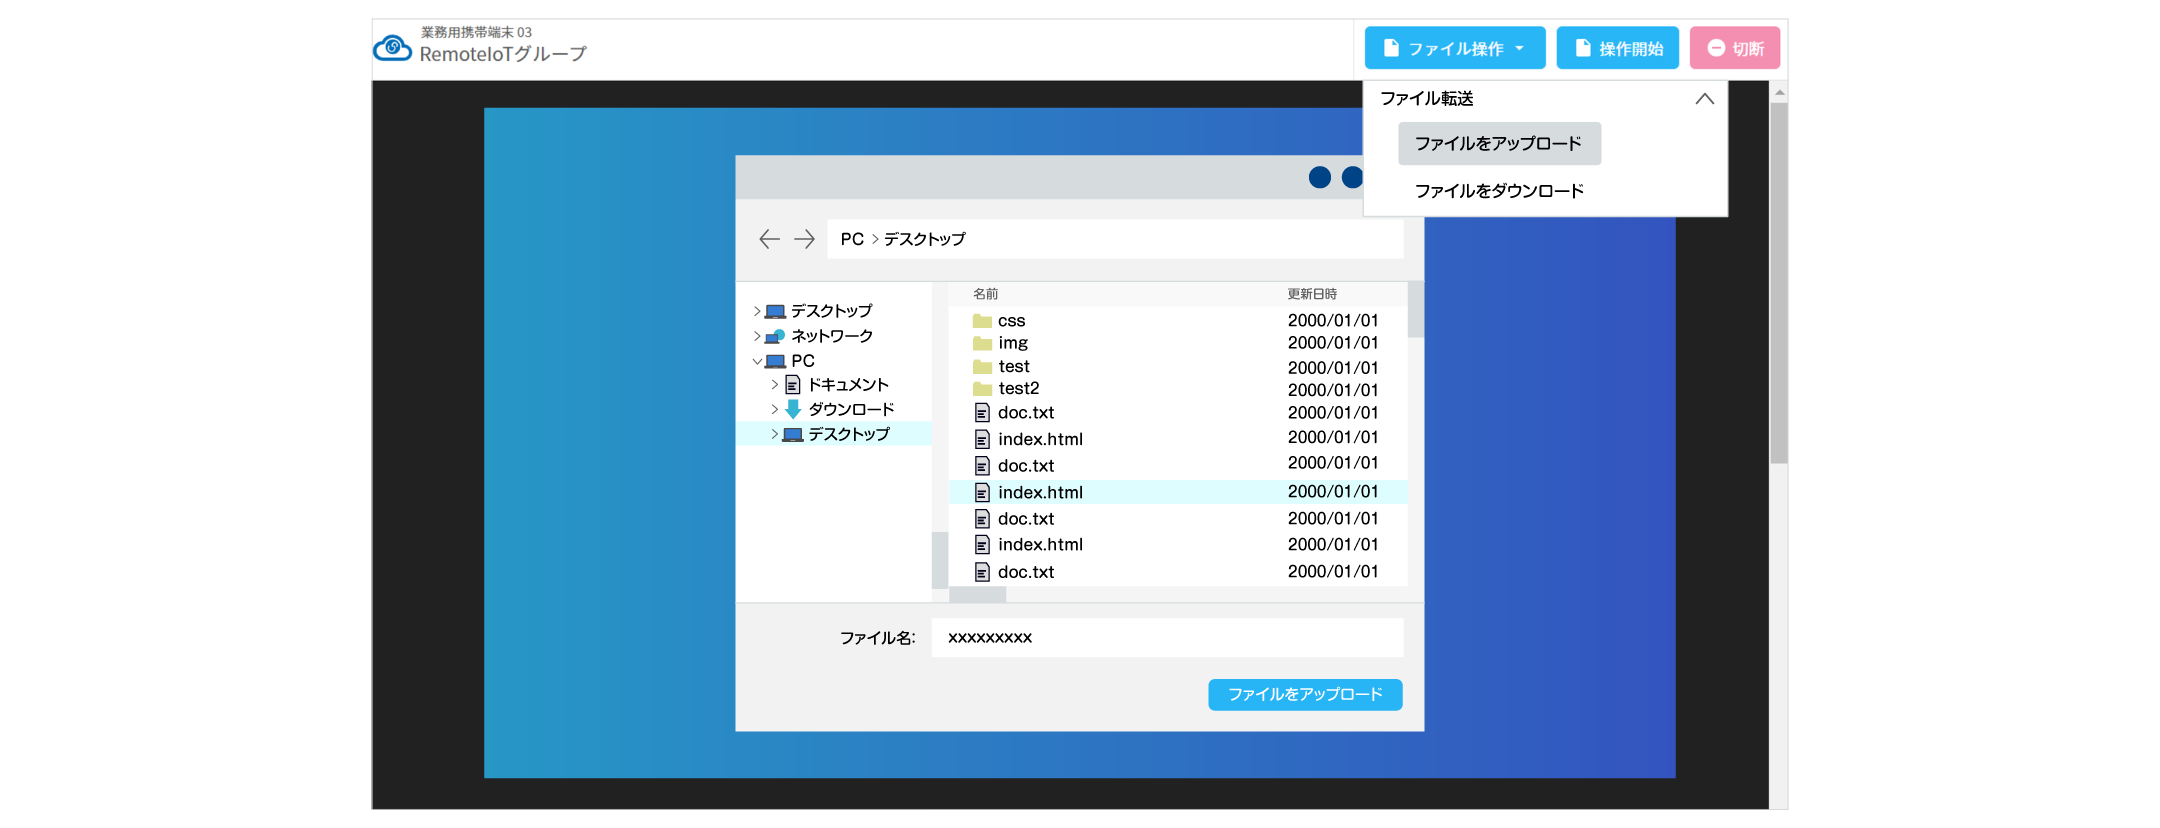Open the test2 folder icon

coord(982,389)
